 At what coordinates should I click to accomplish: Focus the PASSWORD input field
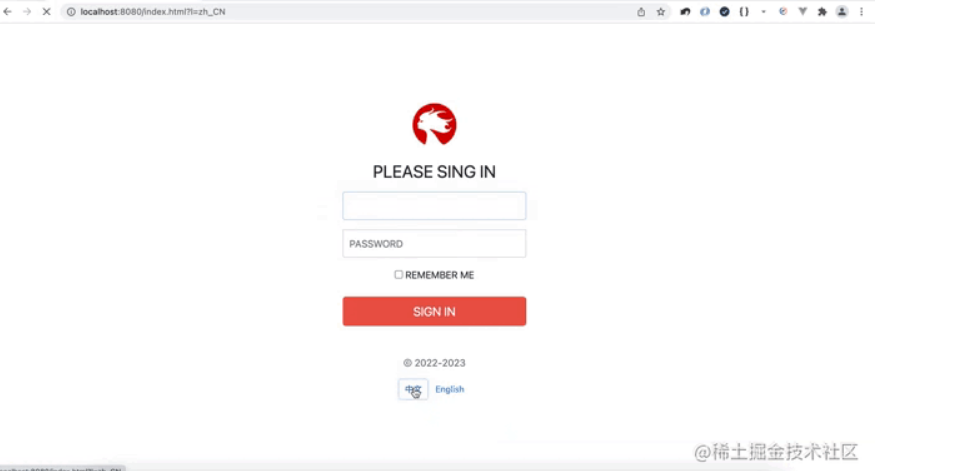point(434,243)
